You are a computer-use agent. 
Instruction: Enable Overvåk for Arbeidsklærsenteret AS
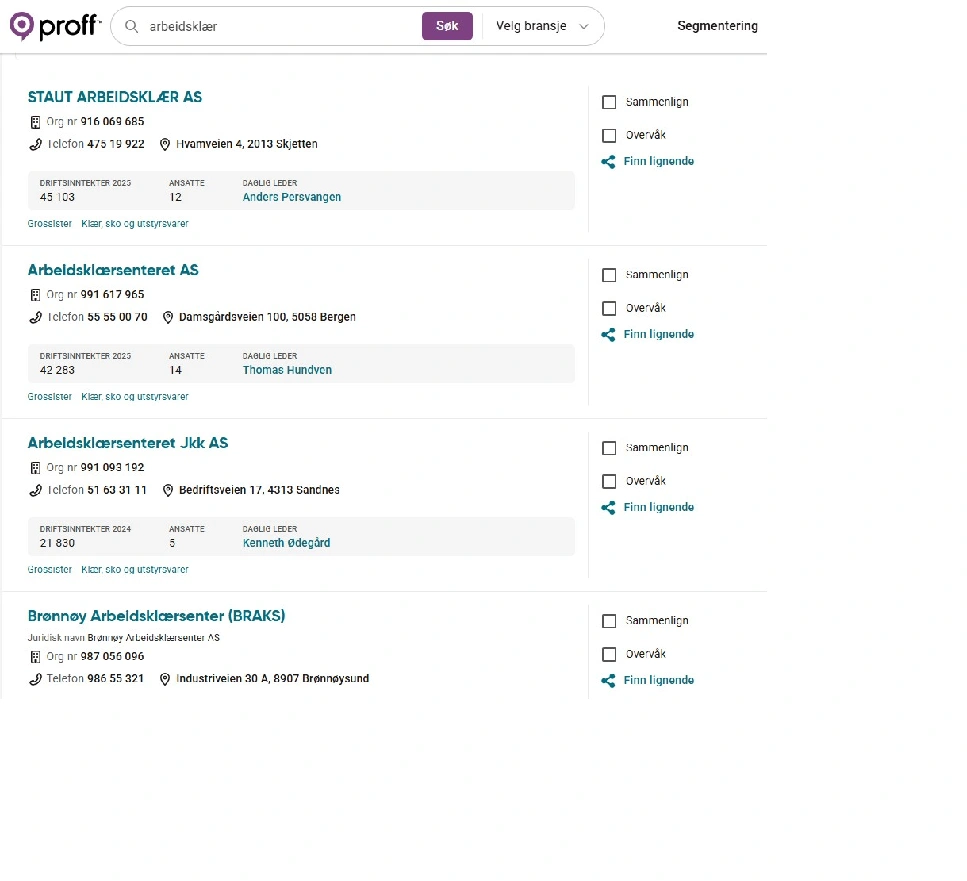click(609, 308)
